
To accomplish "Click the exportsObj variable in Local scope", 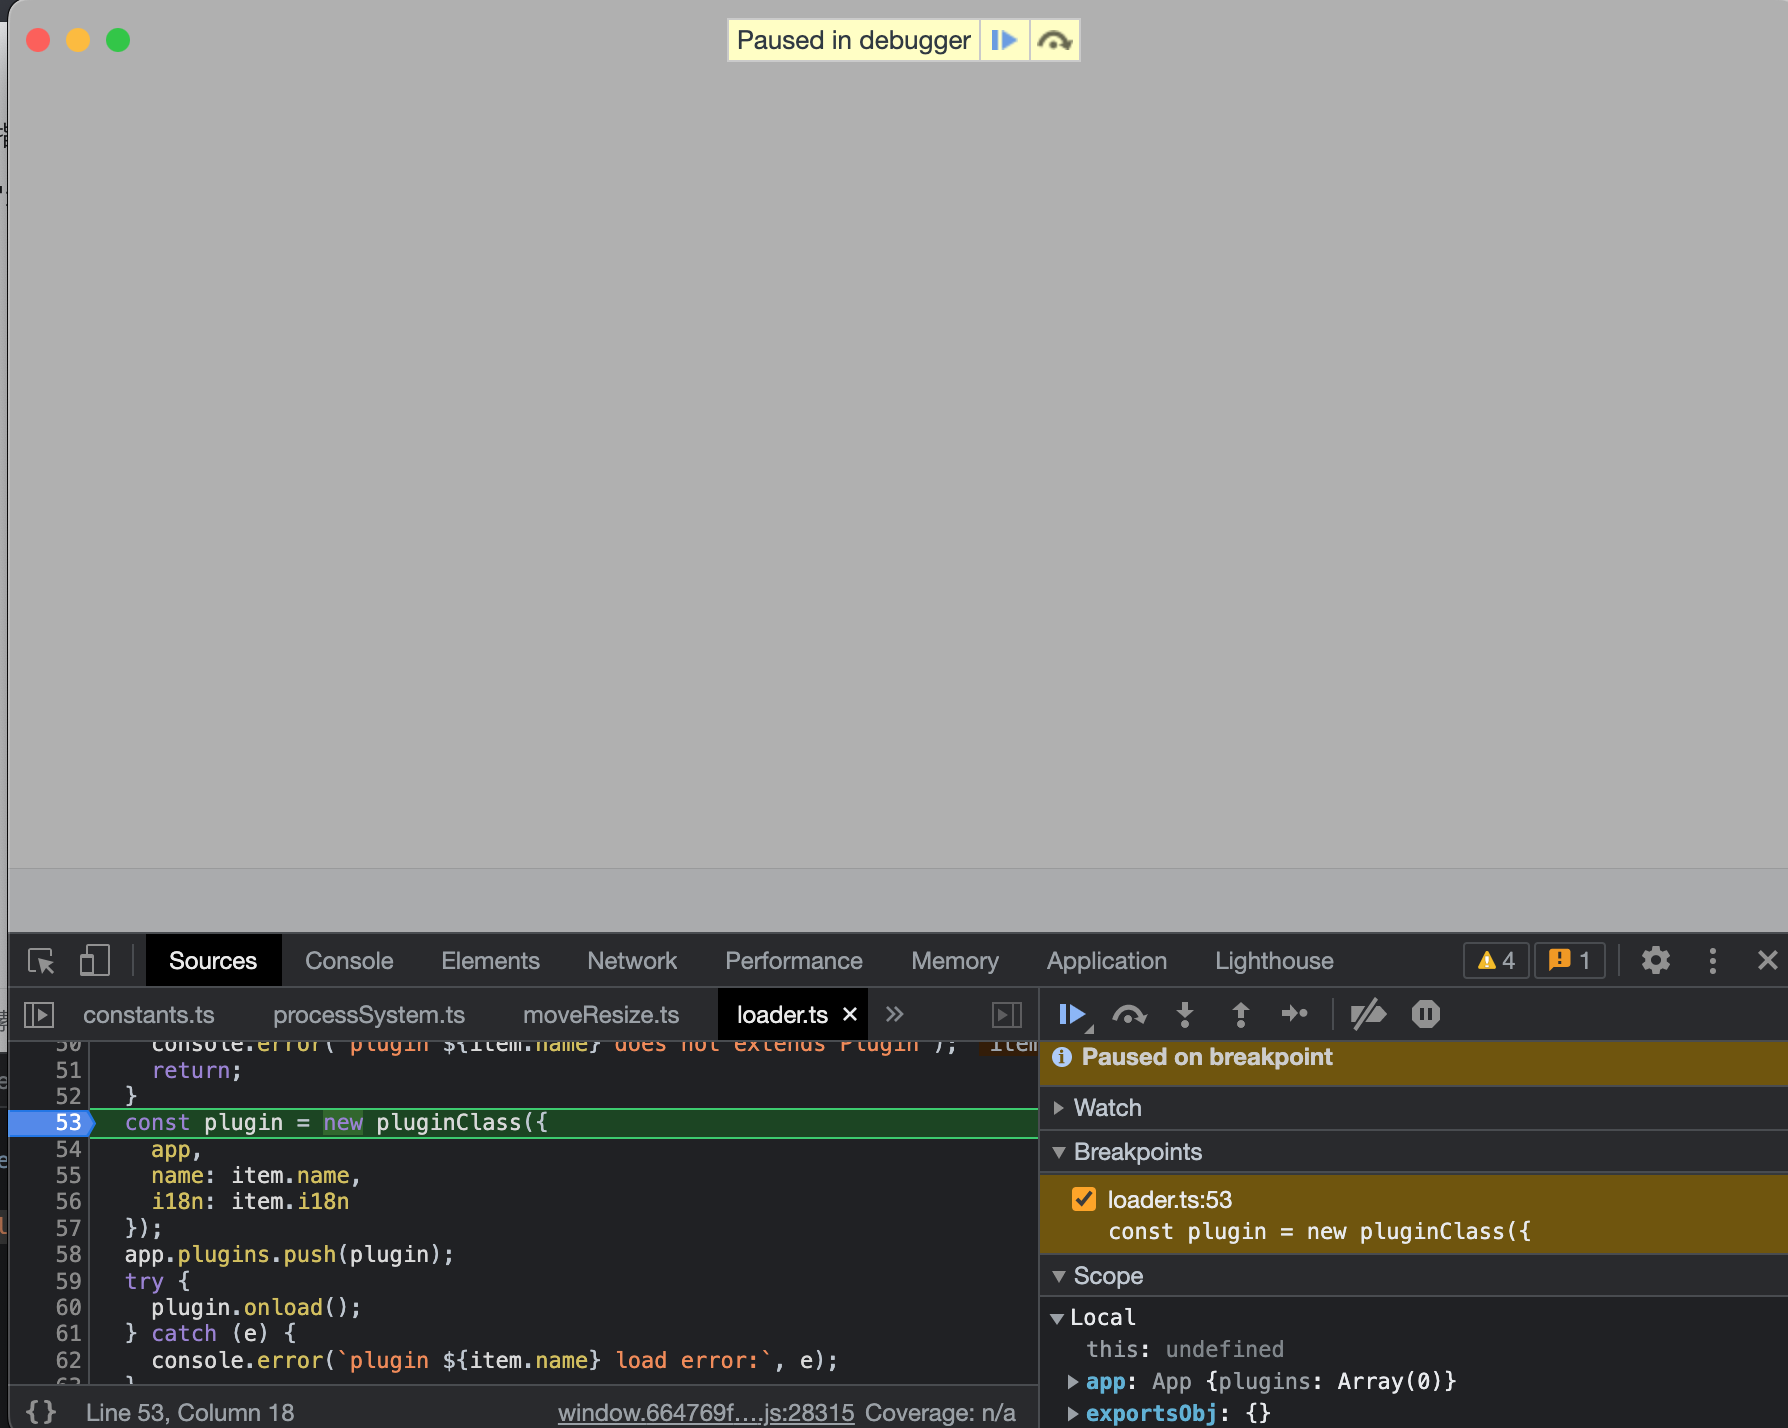I will point(1151,1413).
